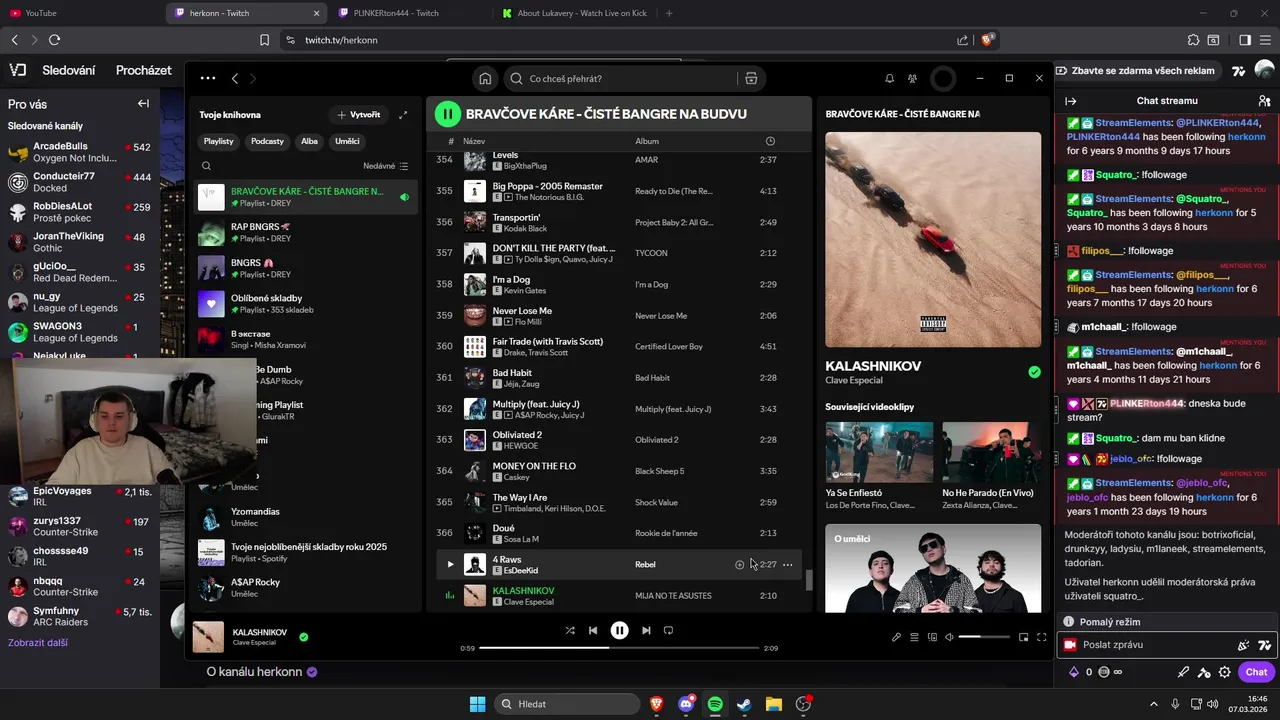Open Spotify friend activity icon
The width and height of the screenshot is (1280, 720).
coord(912,78)
